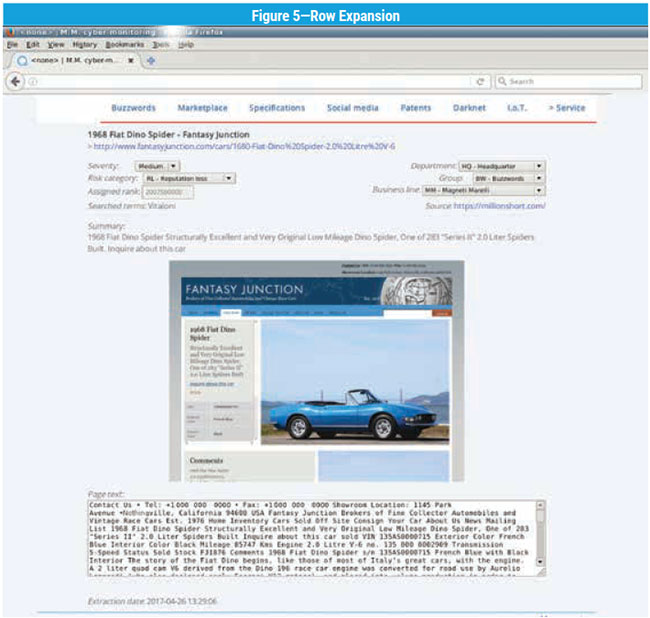
Task: Switch to the Marketplace tab
Action: tap(203, 108)
